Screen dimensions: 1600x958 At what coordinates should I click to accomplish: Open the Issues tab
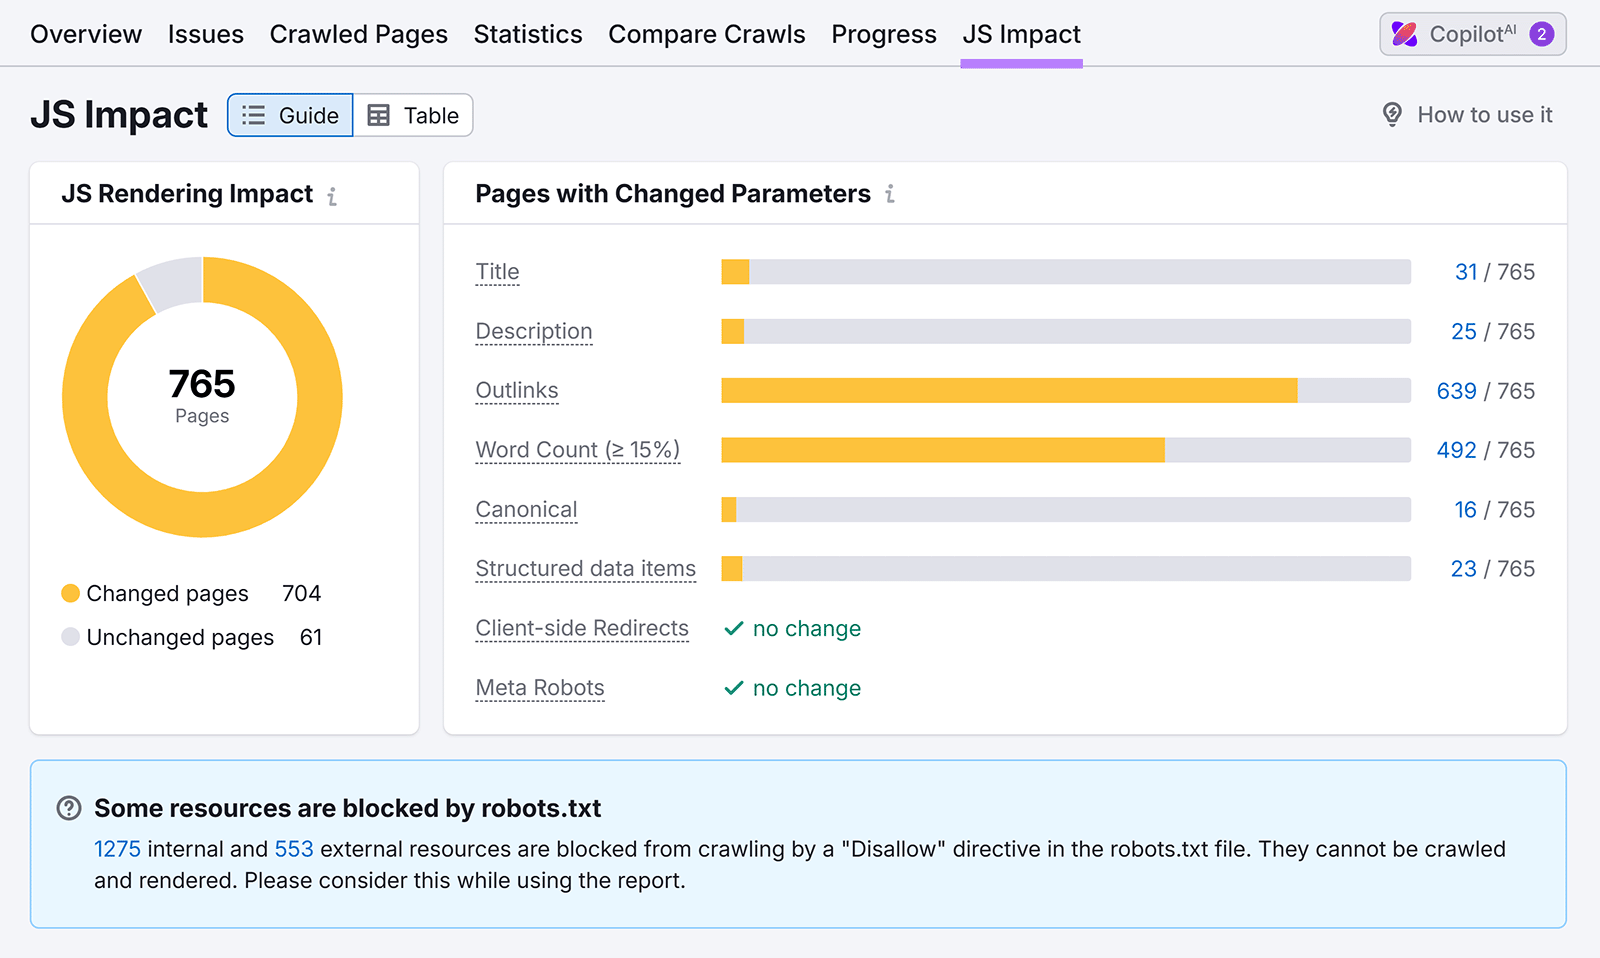point(205,33)
